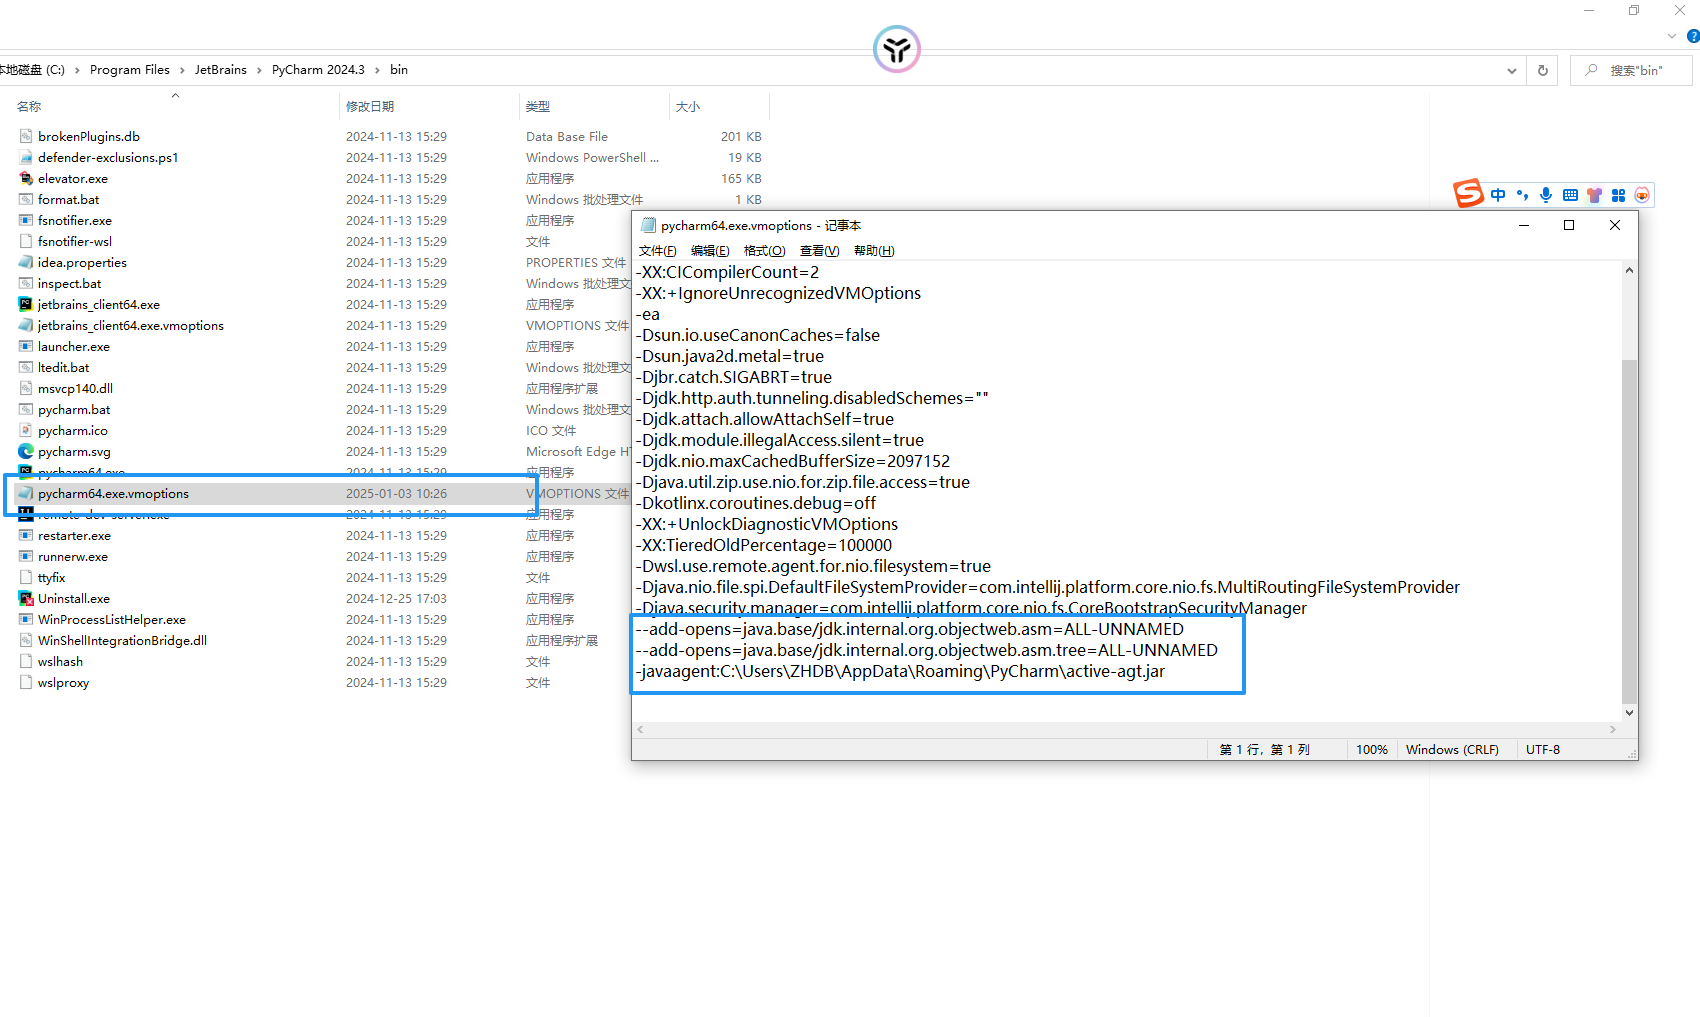Select wslproxy file name
Screen dimensions: 1700x1017
point(63,682)
